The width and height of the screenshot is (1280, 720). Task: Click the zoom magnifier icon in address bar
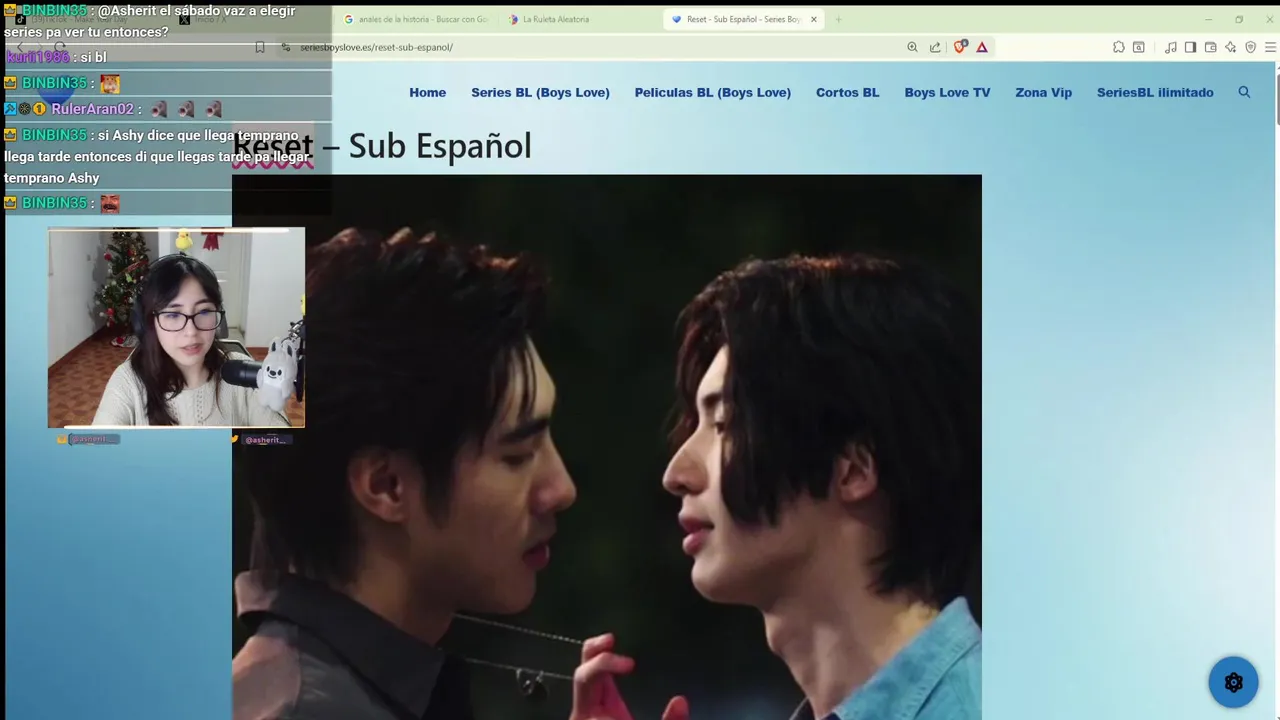912,47
